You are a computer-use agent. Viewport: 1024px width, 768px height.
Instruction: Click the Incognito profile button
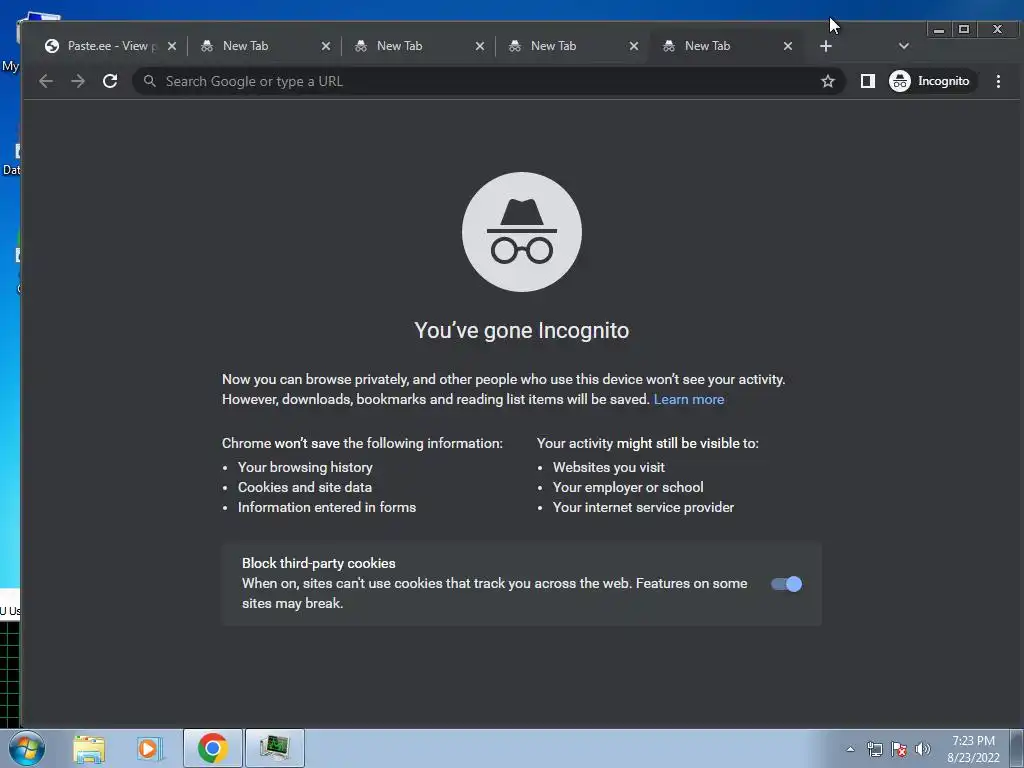(932, 81)
